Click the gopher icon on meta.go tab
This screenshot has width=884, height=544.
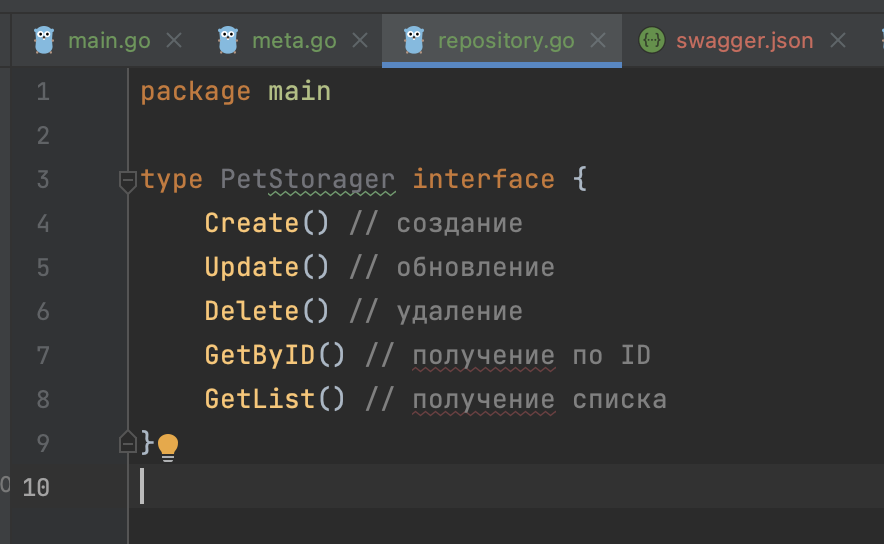click(228, 40)
